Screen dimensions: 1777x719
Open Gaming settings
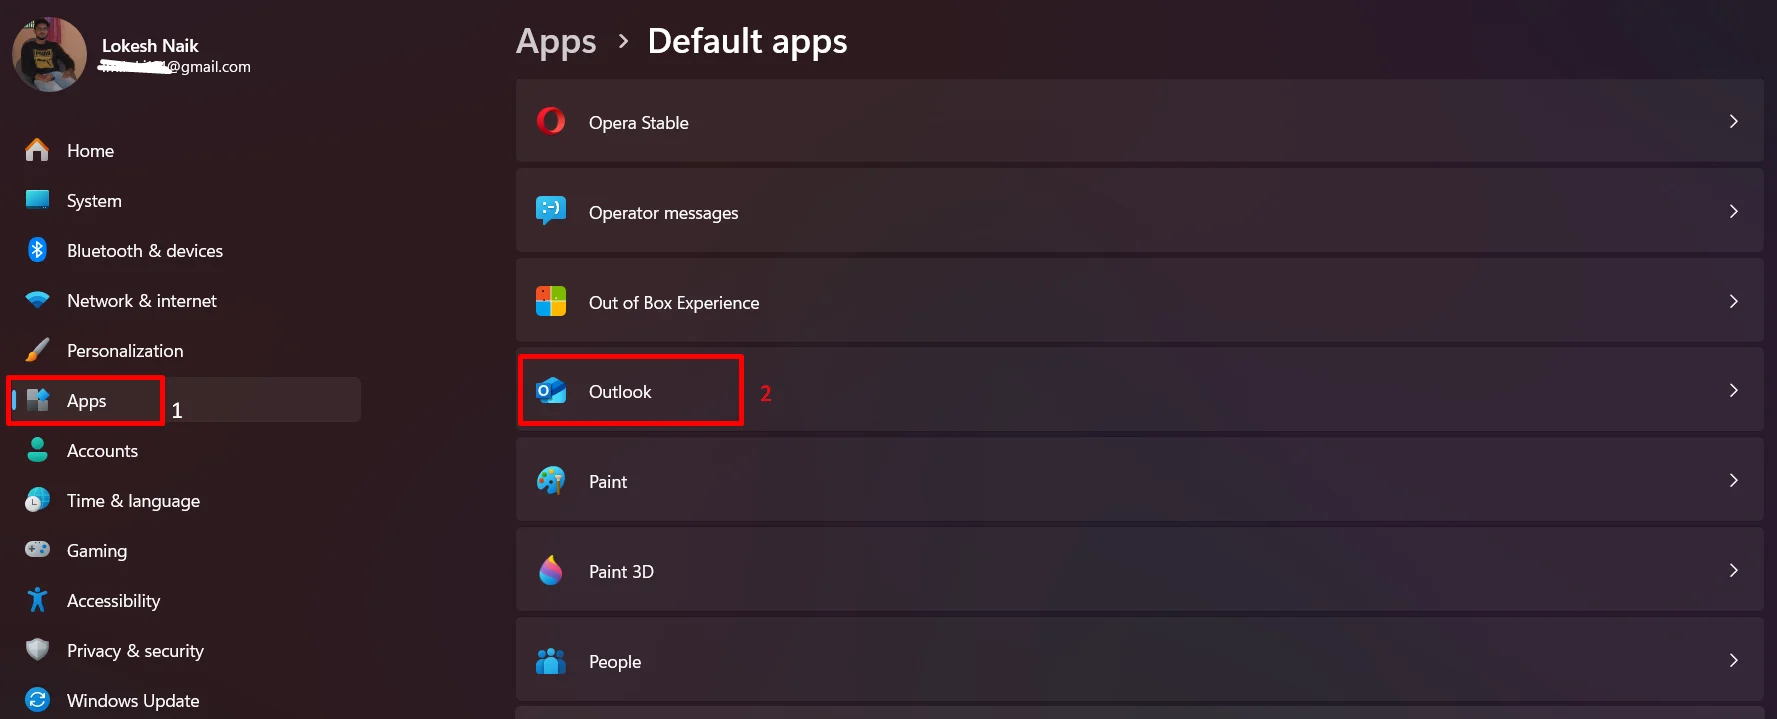click(x=97, y=551)
